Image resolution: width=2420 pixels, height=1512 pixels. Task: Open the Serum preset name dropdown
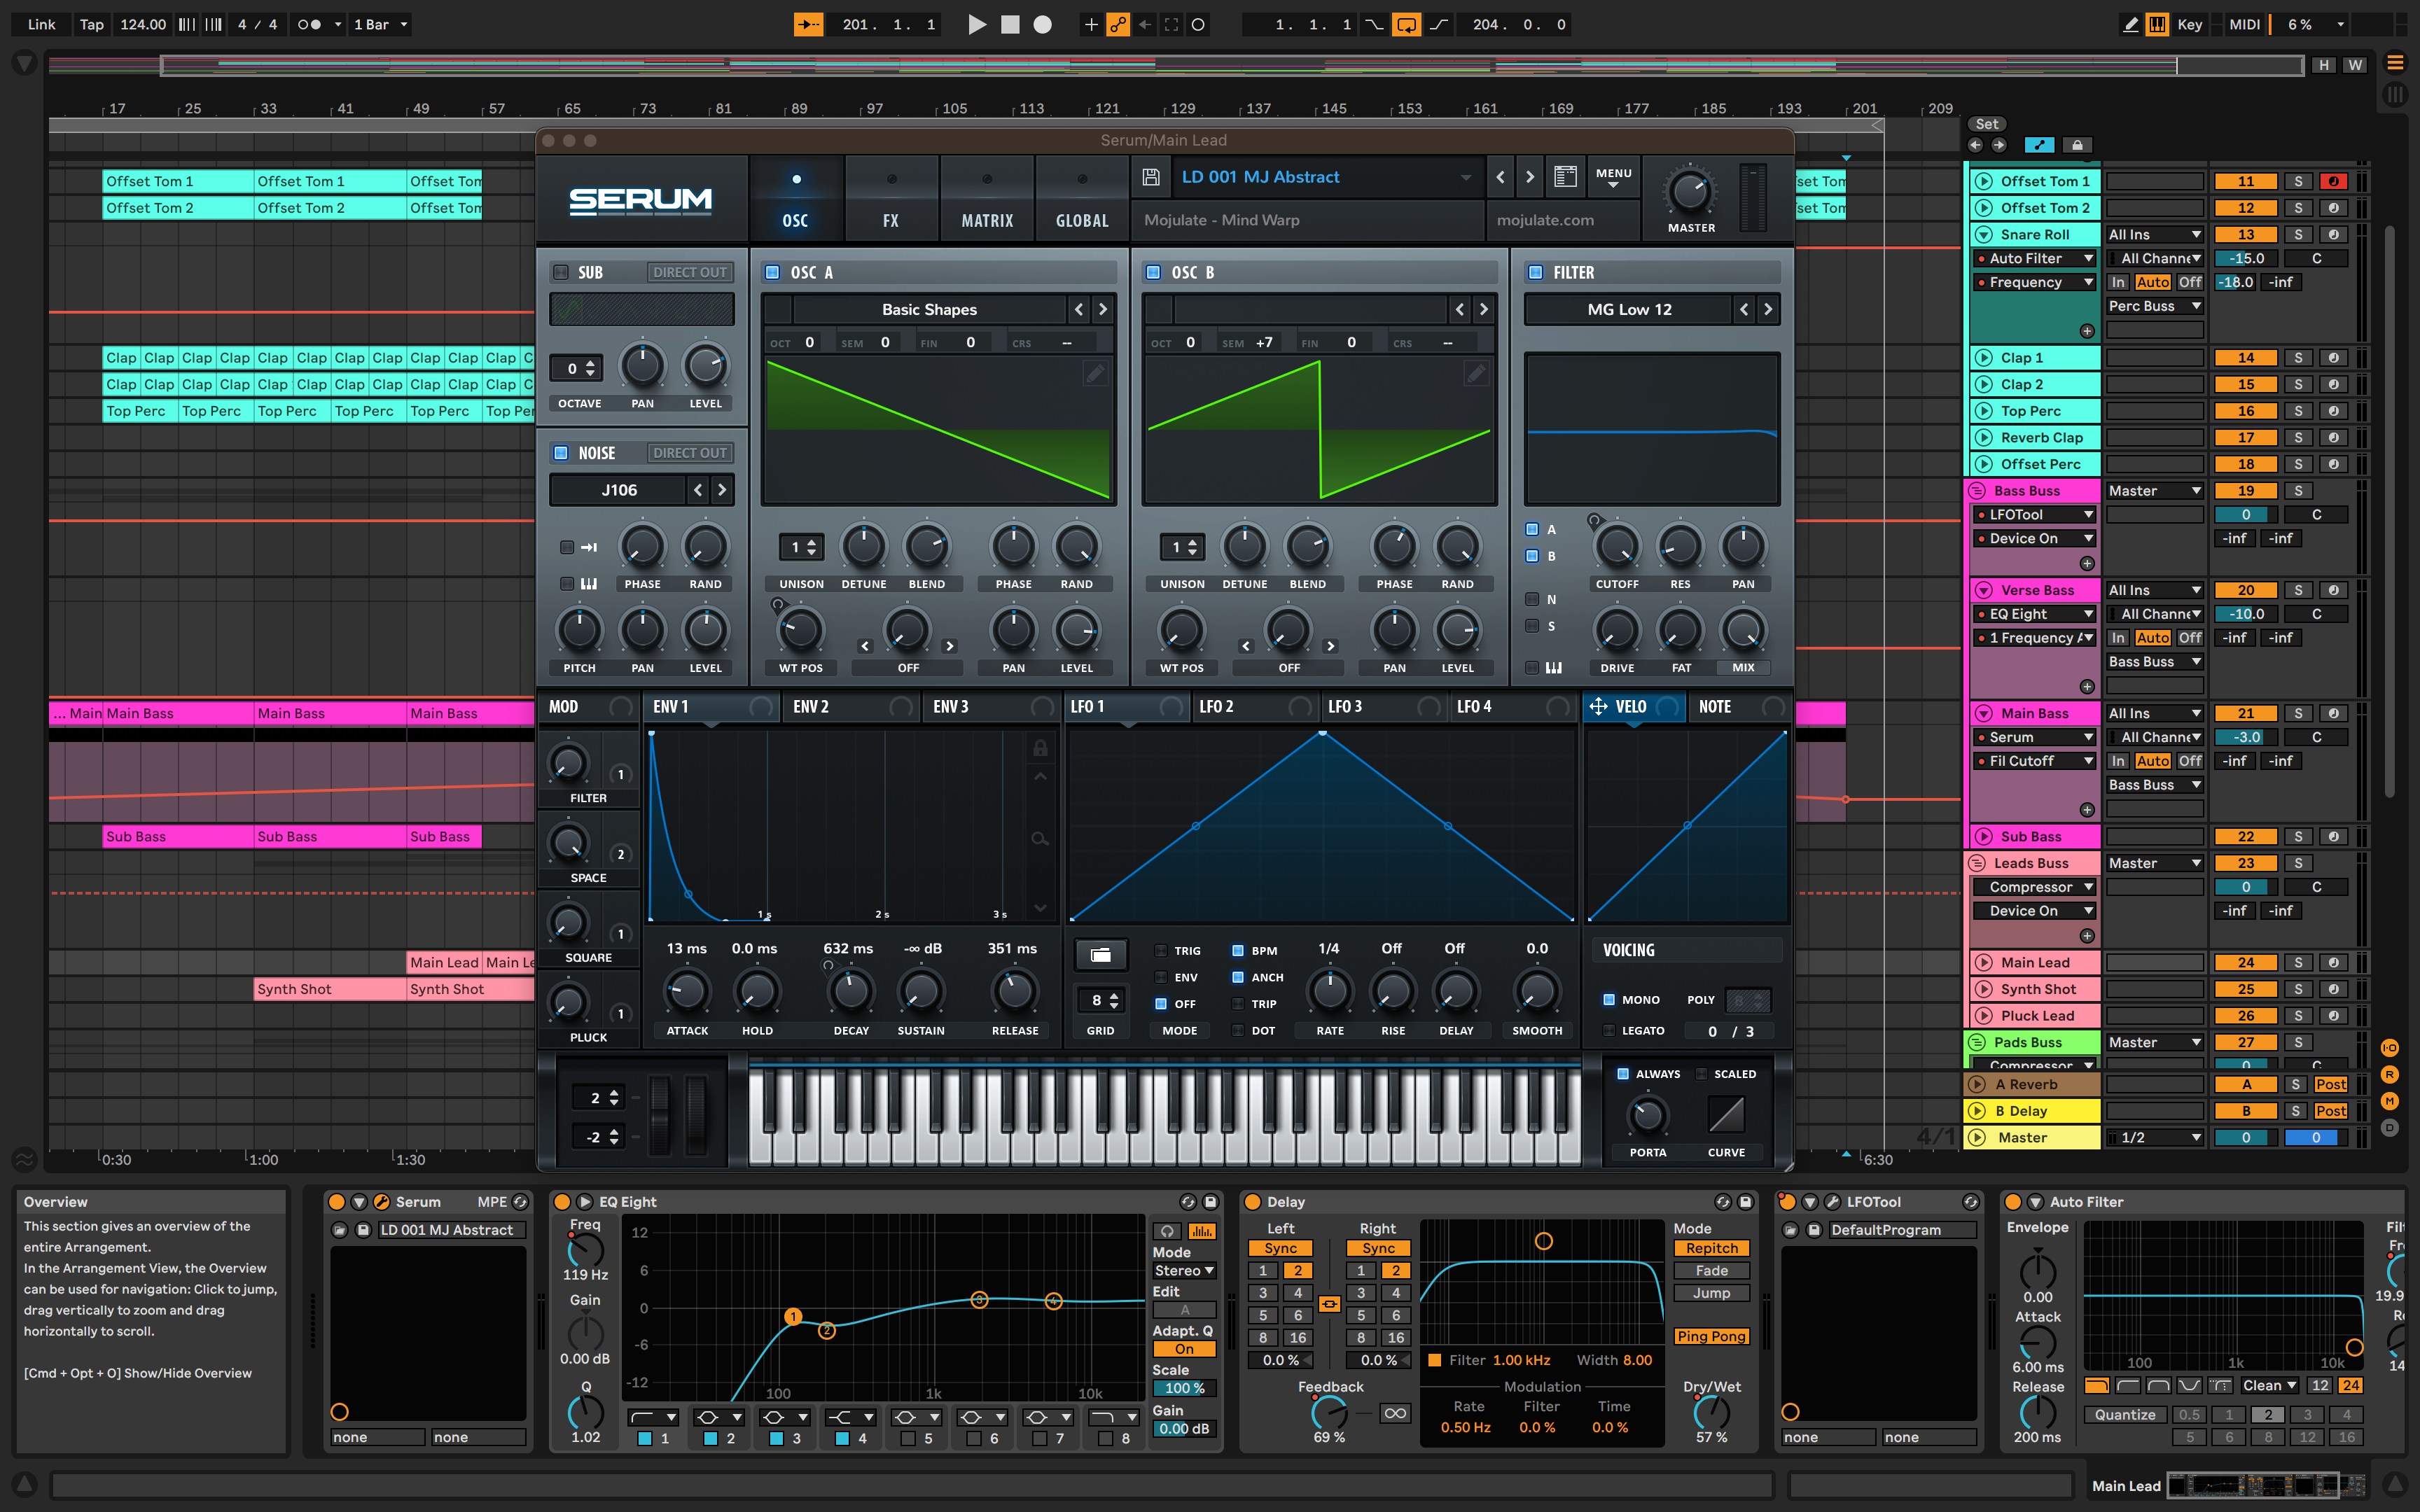[x=1465, y=177]
